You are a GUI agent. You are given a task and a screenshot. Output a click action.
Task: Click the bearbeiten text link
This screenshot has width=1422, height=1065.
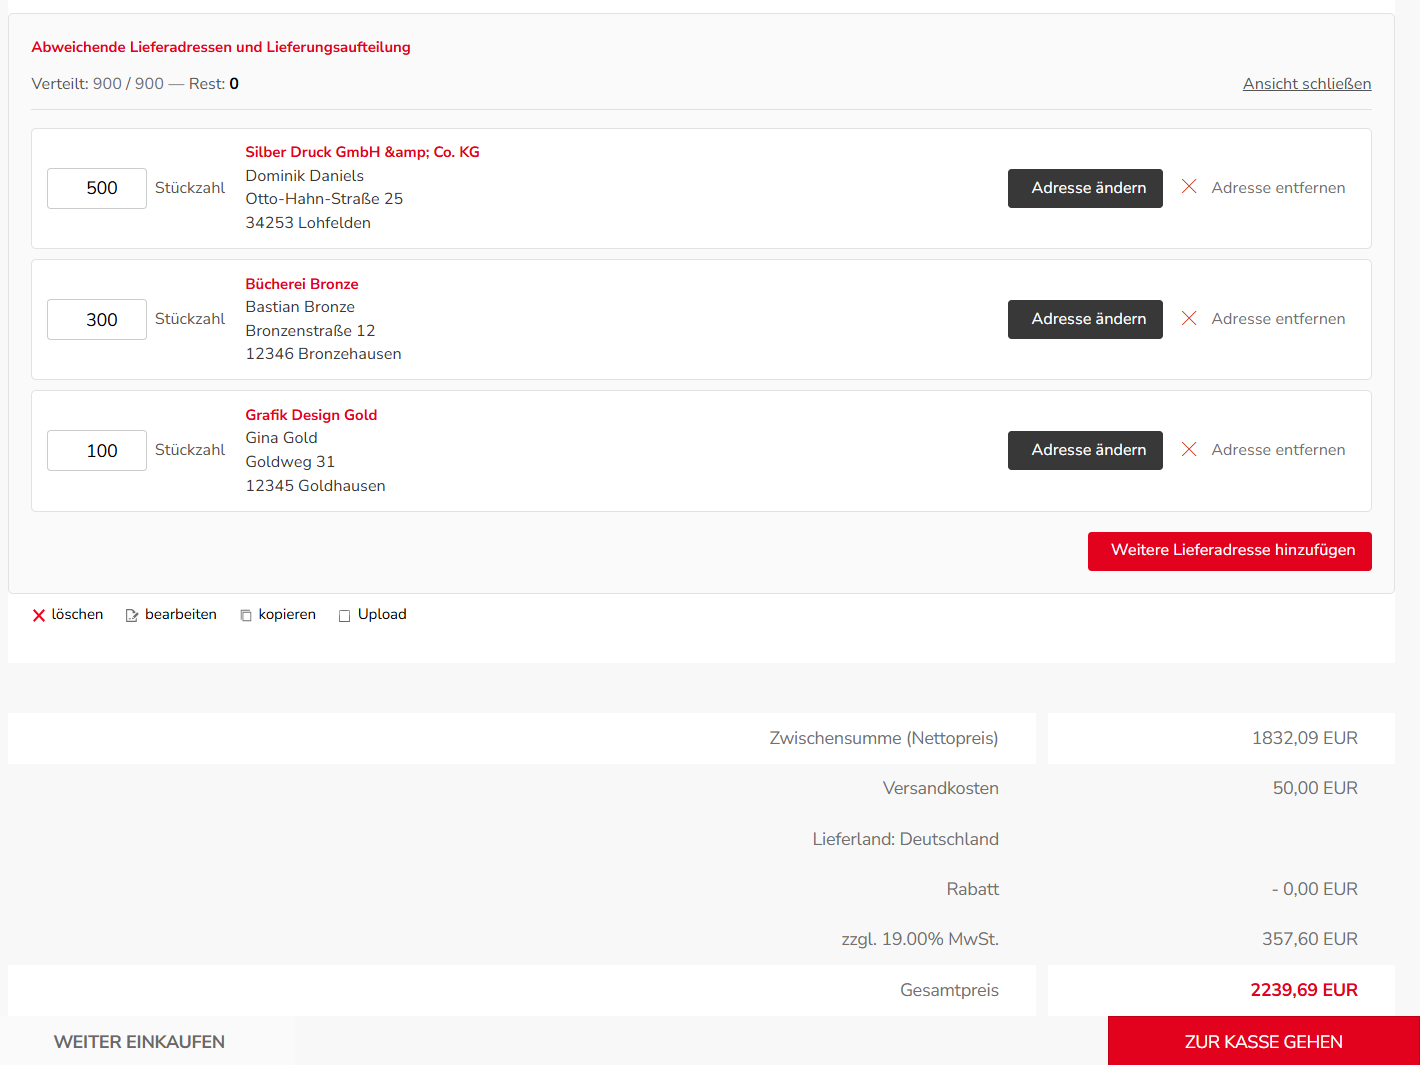181,614
